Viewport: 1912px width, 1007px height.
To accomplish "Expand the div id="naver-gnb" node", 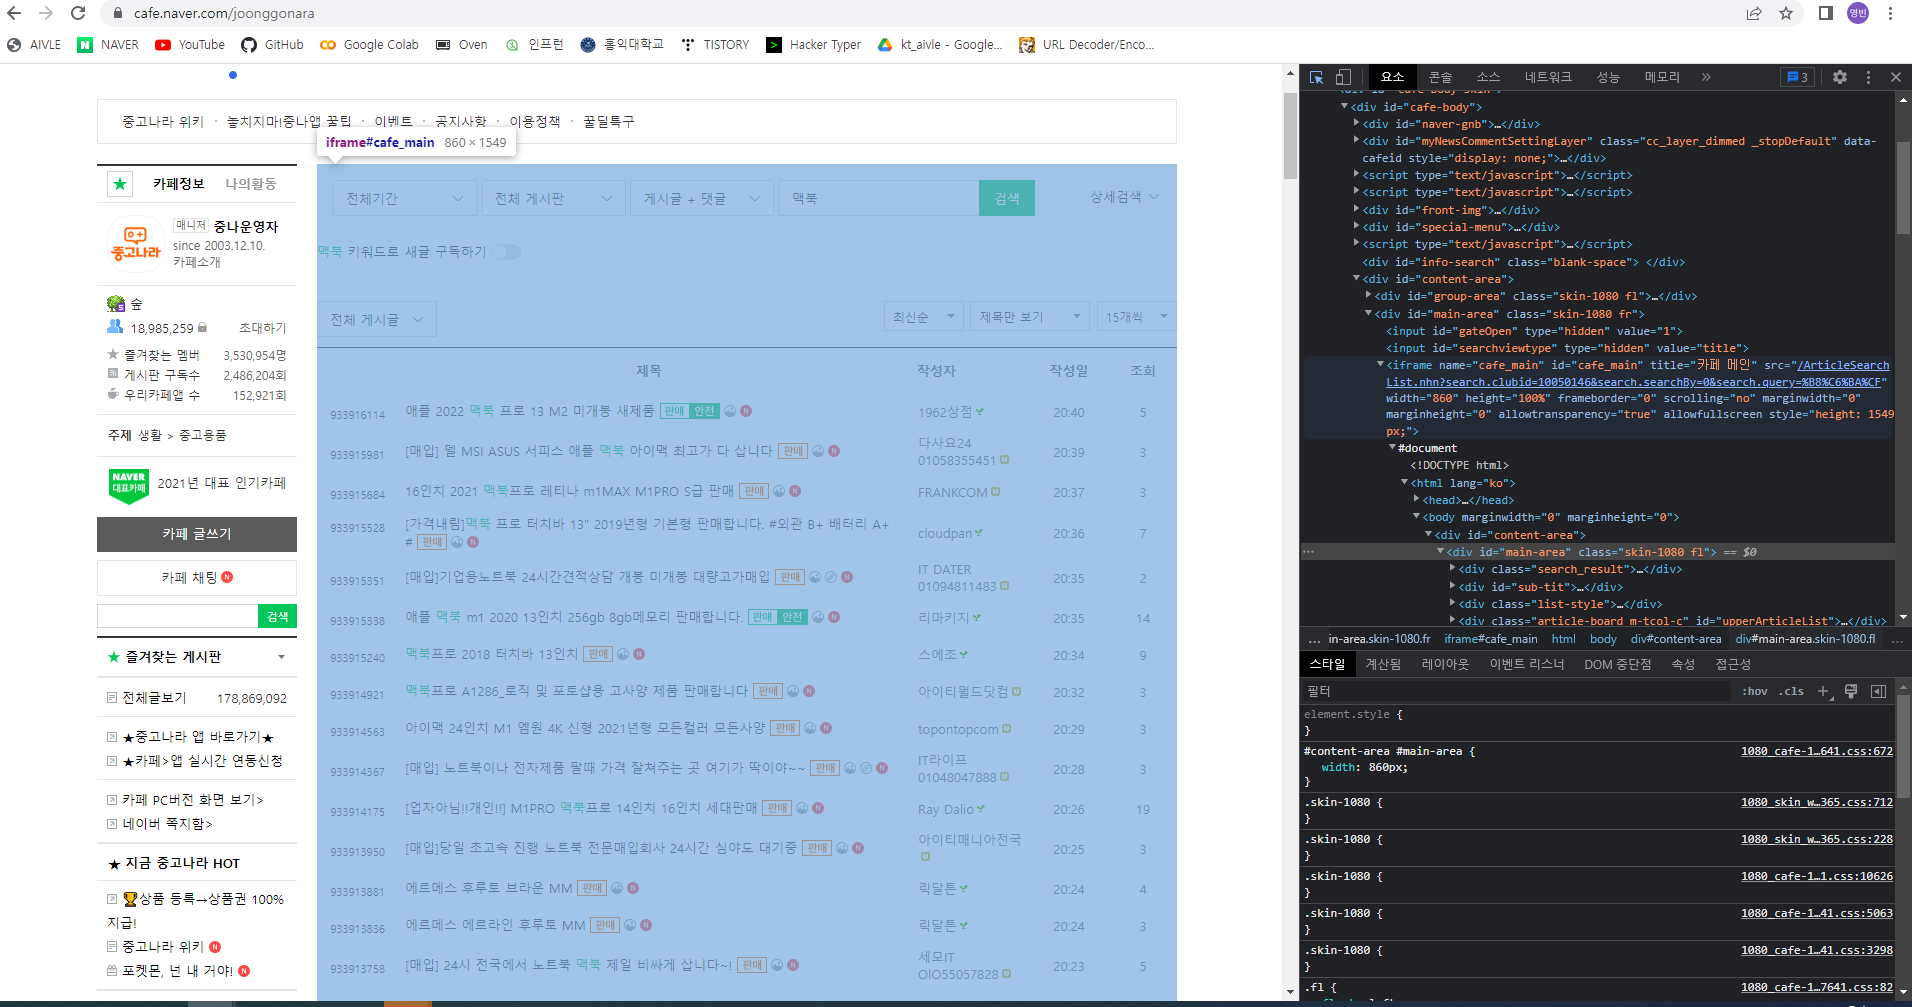I will coord(1356,124).
